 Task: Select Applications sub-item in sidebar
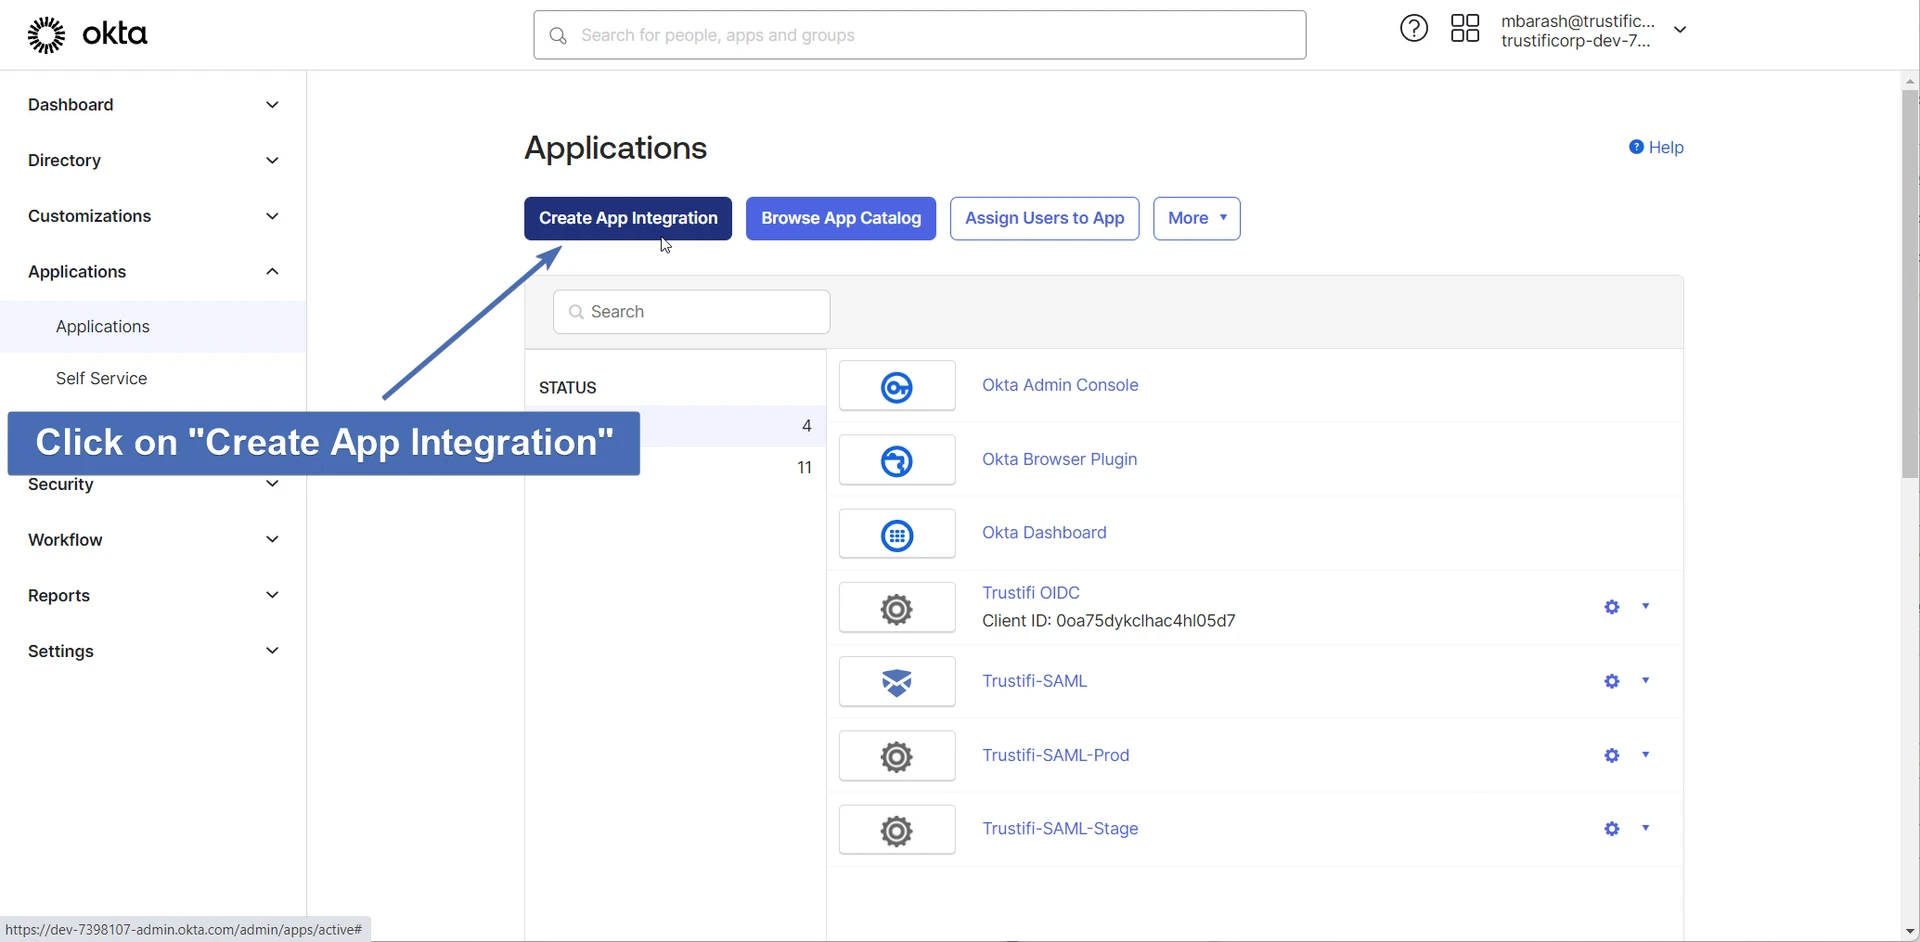pyautogui.click(x=102, y=327)
